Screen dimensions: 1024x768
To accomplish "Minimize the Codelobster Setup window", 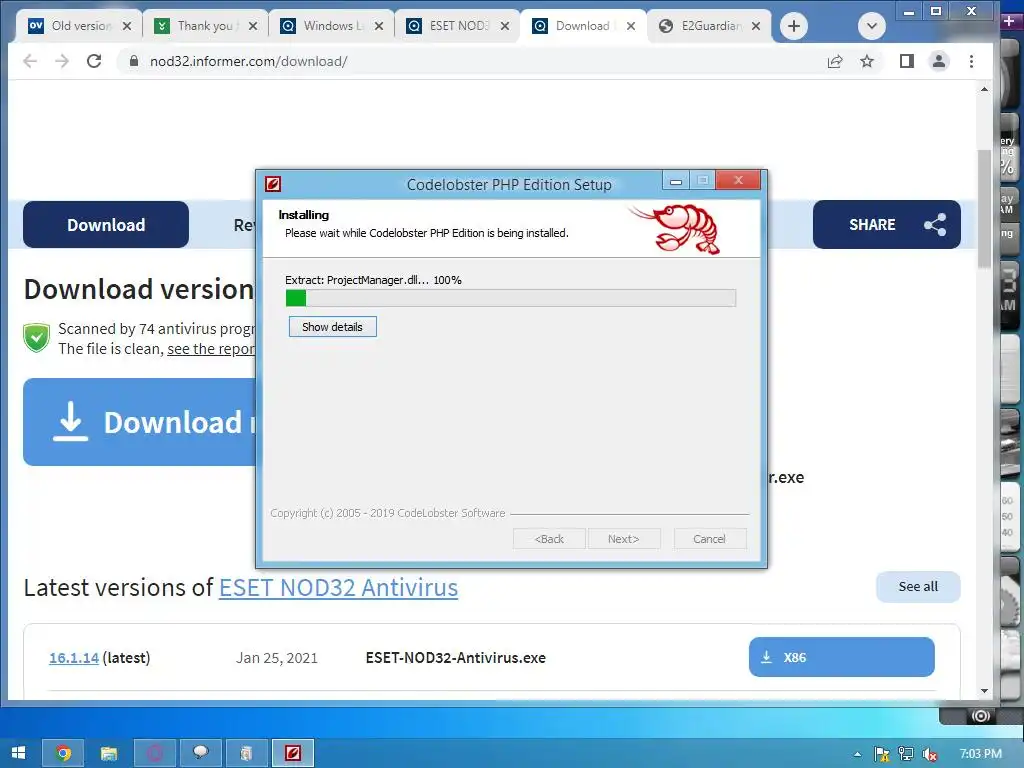I will (676, 181).
